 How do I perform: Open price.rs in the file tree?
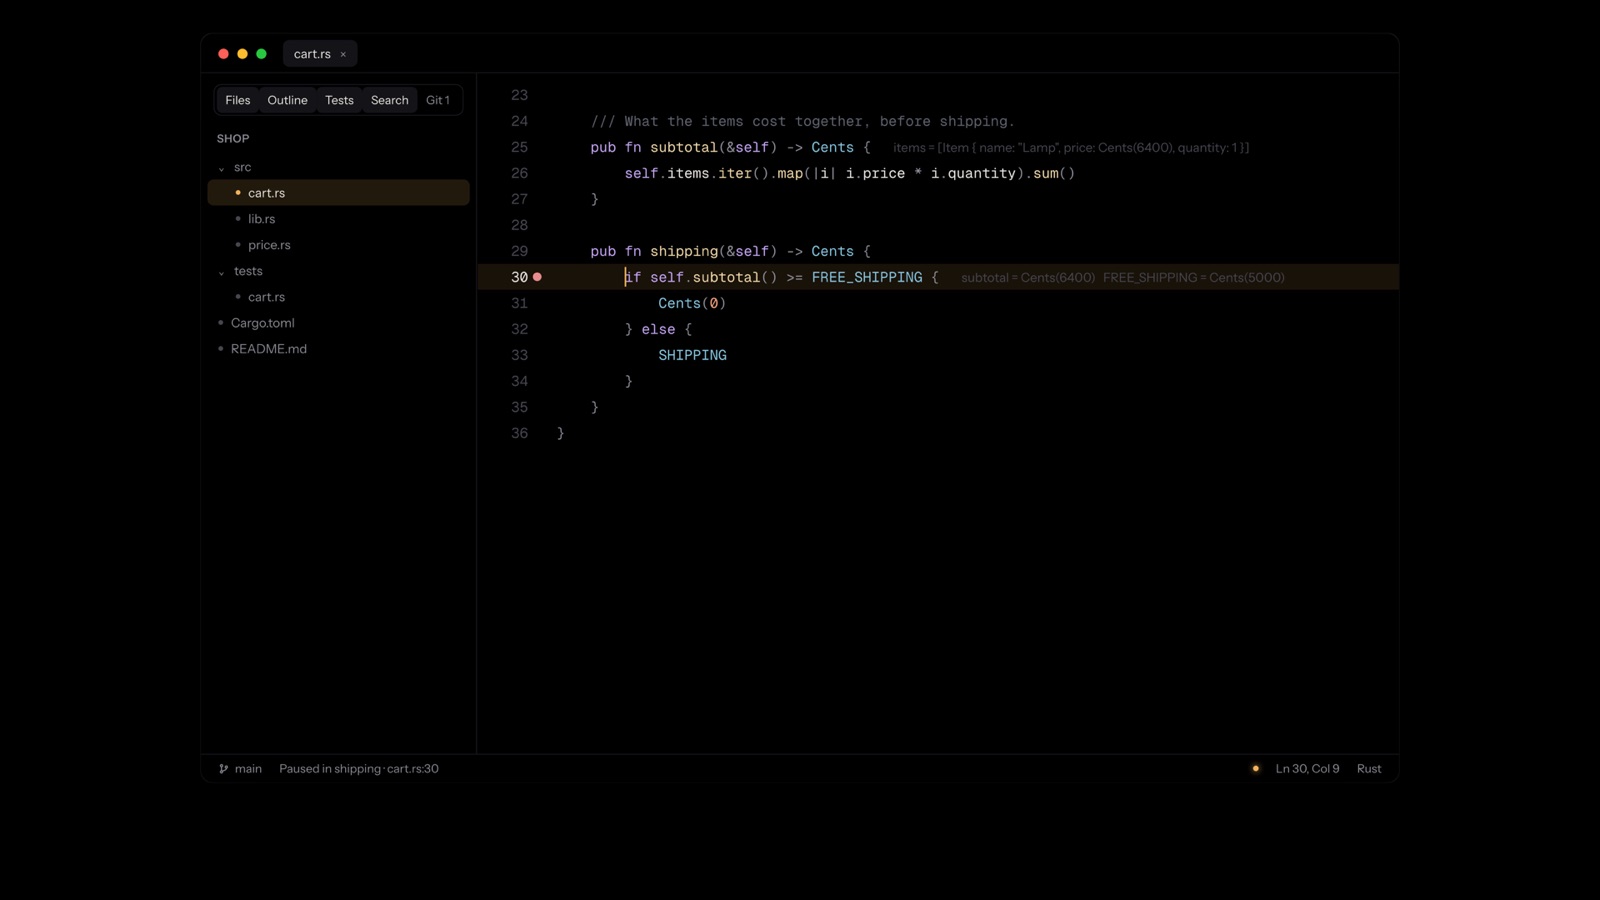point(338,245)
